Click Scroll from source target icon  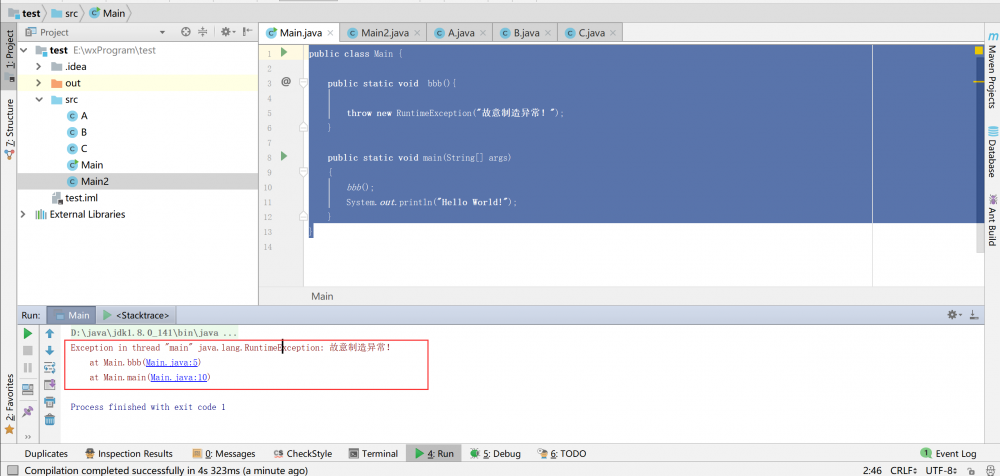click(186, 32)
